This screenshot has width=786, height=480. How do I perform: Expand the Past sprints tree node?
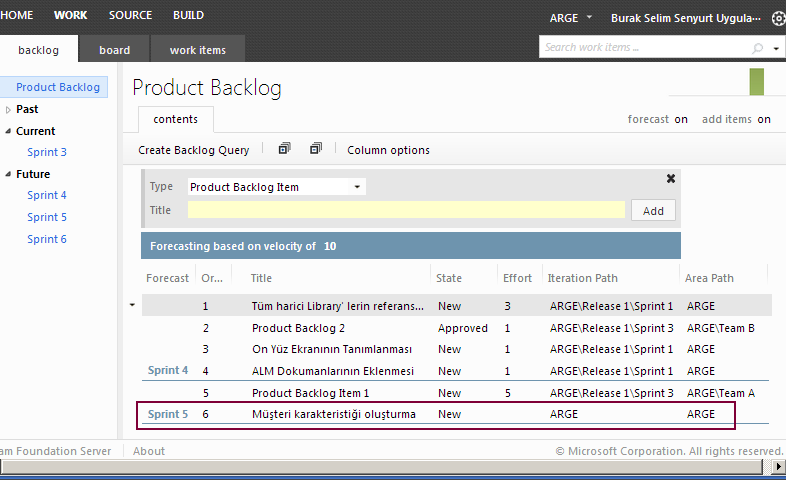(x=8, y=110)
